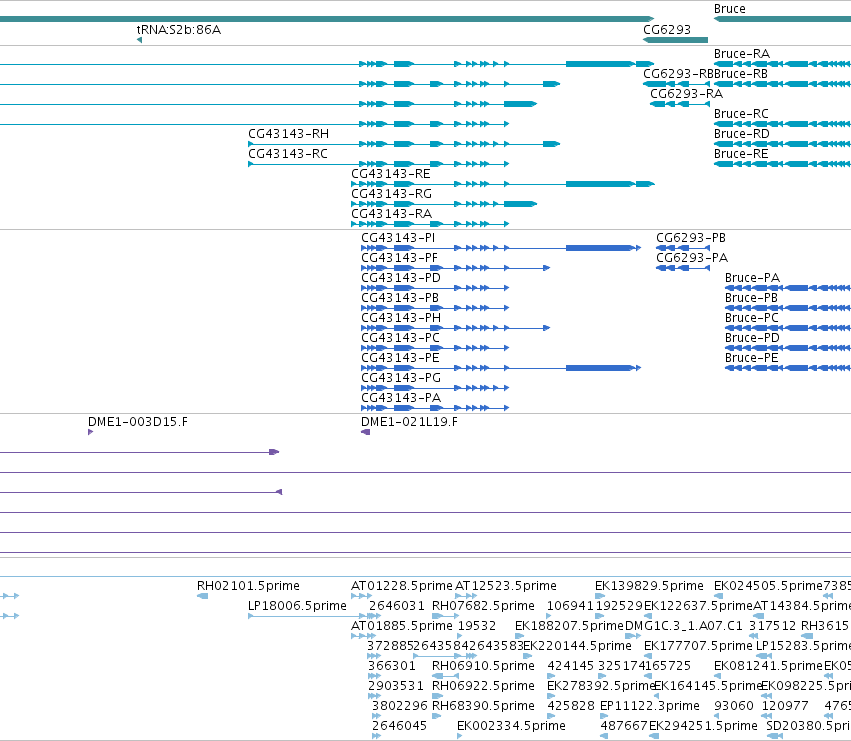
Task: Click the CG6293-RA transcript label
Action: 686,93
